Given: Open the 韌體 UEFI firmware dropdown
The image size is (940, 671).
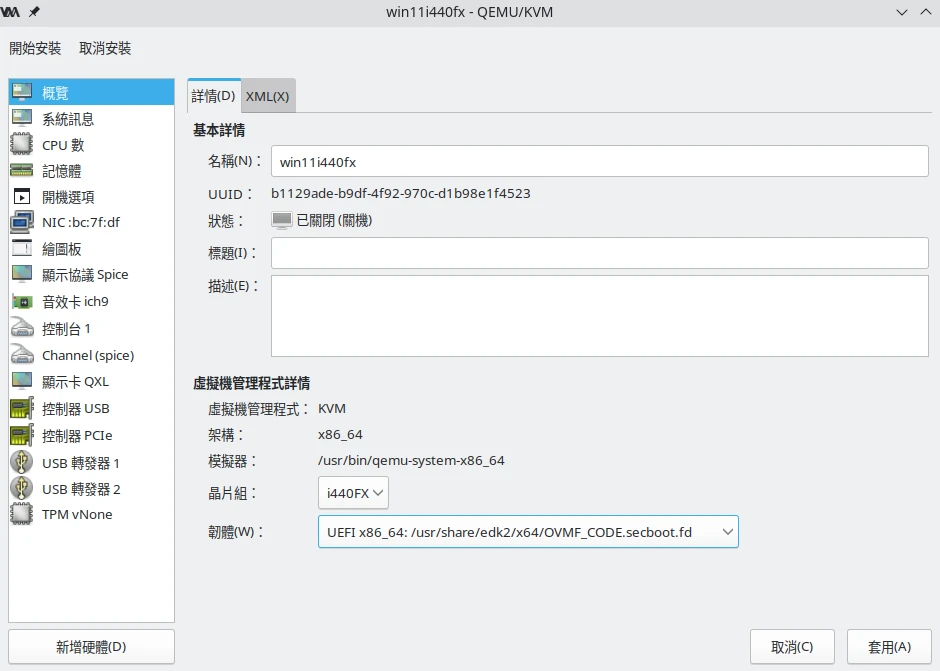Looking at the screenshot, I should (x=527, y=532).
